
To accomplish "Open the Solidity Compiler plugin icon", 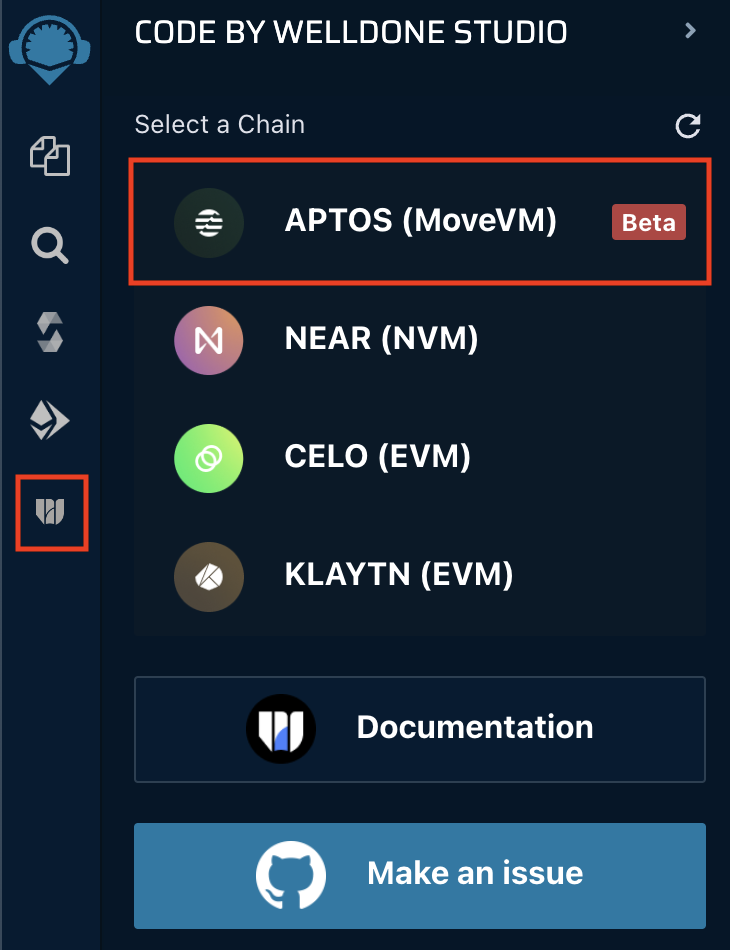I will [50, 332].
